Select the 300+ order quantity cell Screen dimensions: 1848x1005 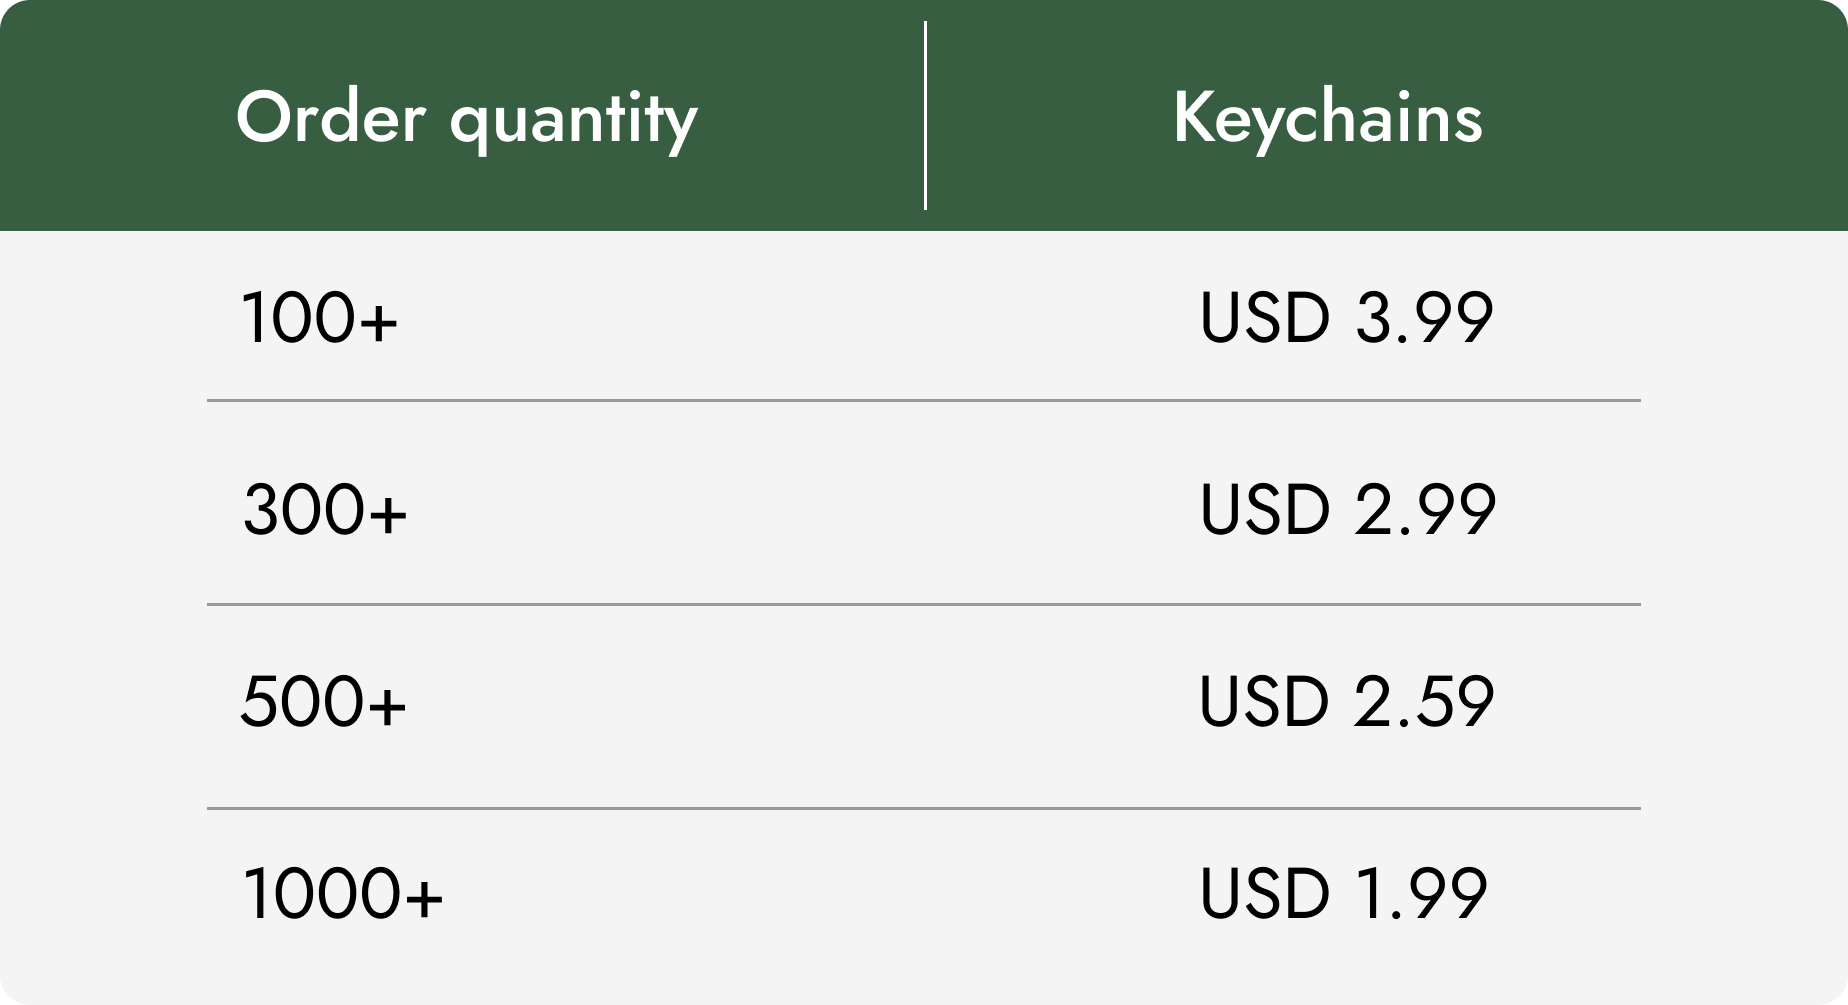[325, 510]
